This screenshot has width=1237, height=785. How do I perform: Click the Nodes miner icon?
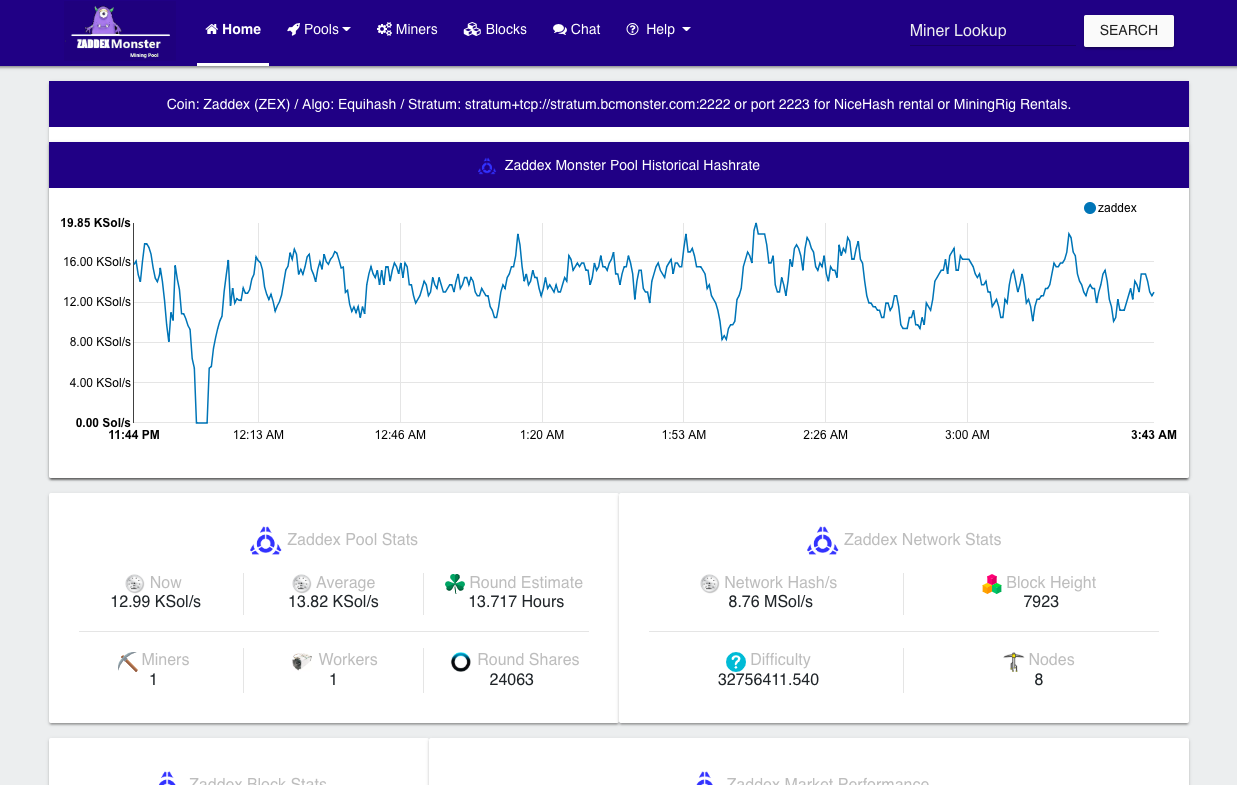pyautogui.click(x=1013, y=661)
